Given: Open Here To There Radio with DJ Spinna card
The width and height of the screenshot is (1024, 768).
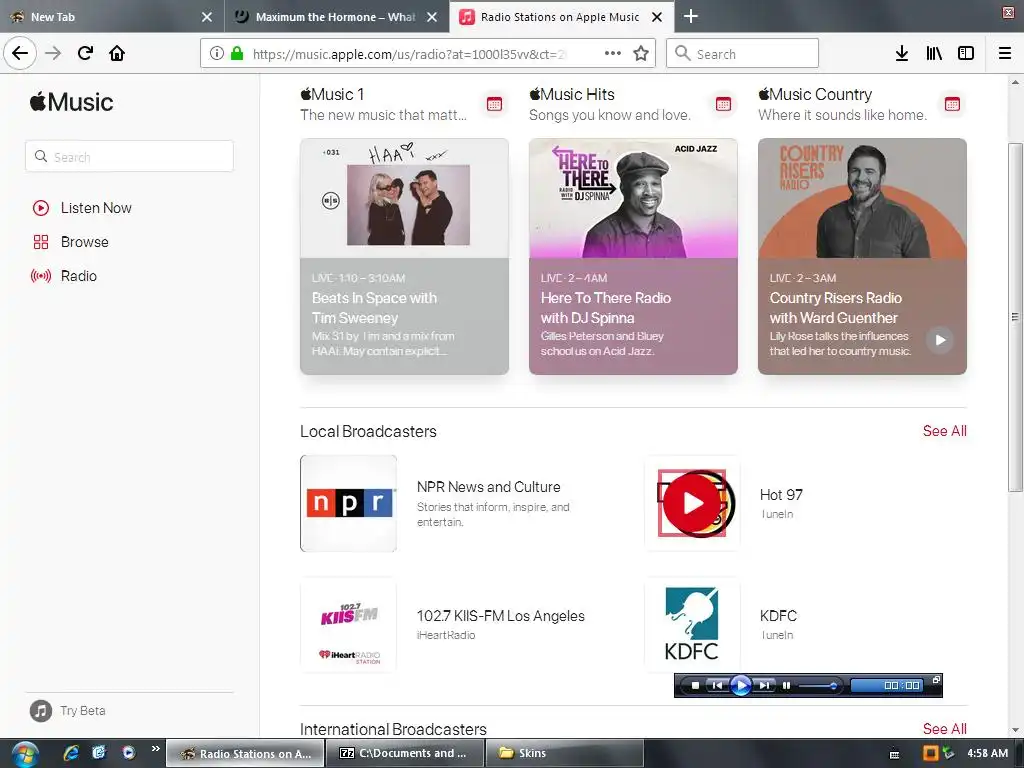Looking at the screenshot, I should point(633,256).
